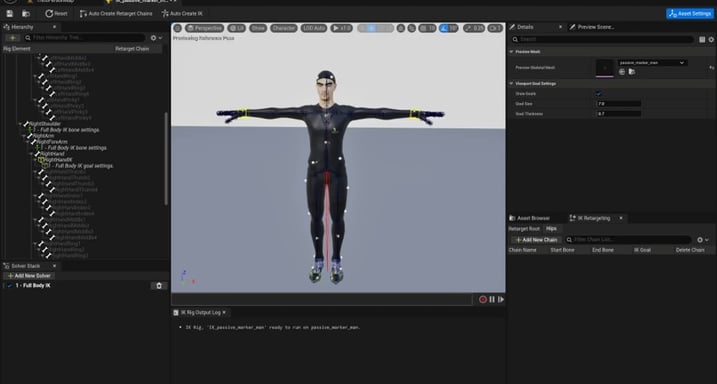Image resolution: width=717 pixels, height=384 pixels.
Task: Toggle the transform coordinate space icon
Action: coord(401,28)
